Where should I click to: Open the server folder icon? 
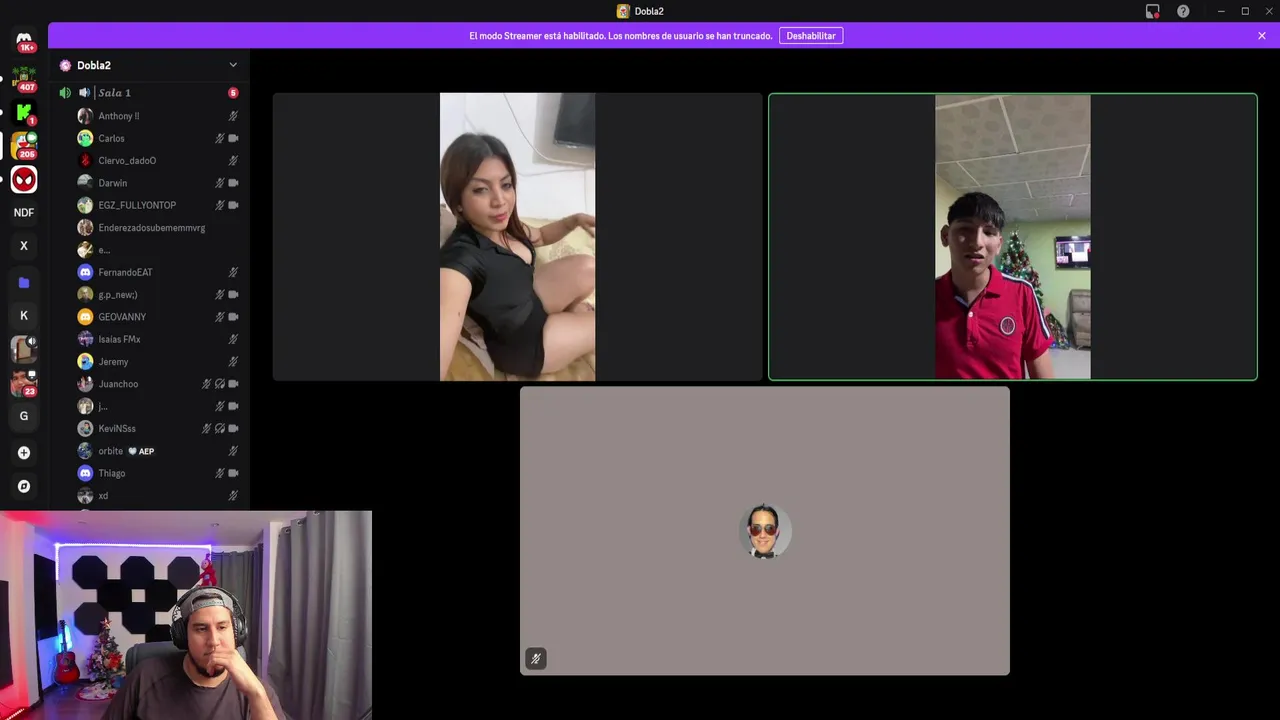coord(24,283)
